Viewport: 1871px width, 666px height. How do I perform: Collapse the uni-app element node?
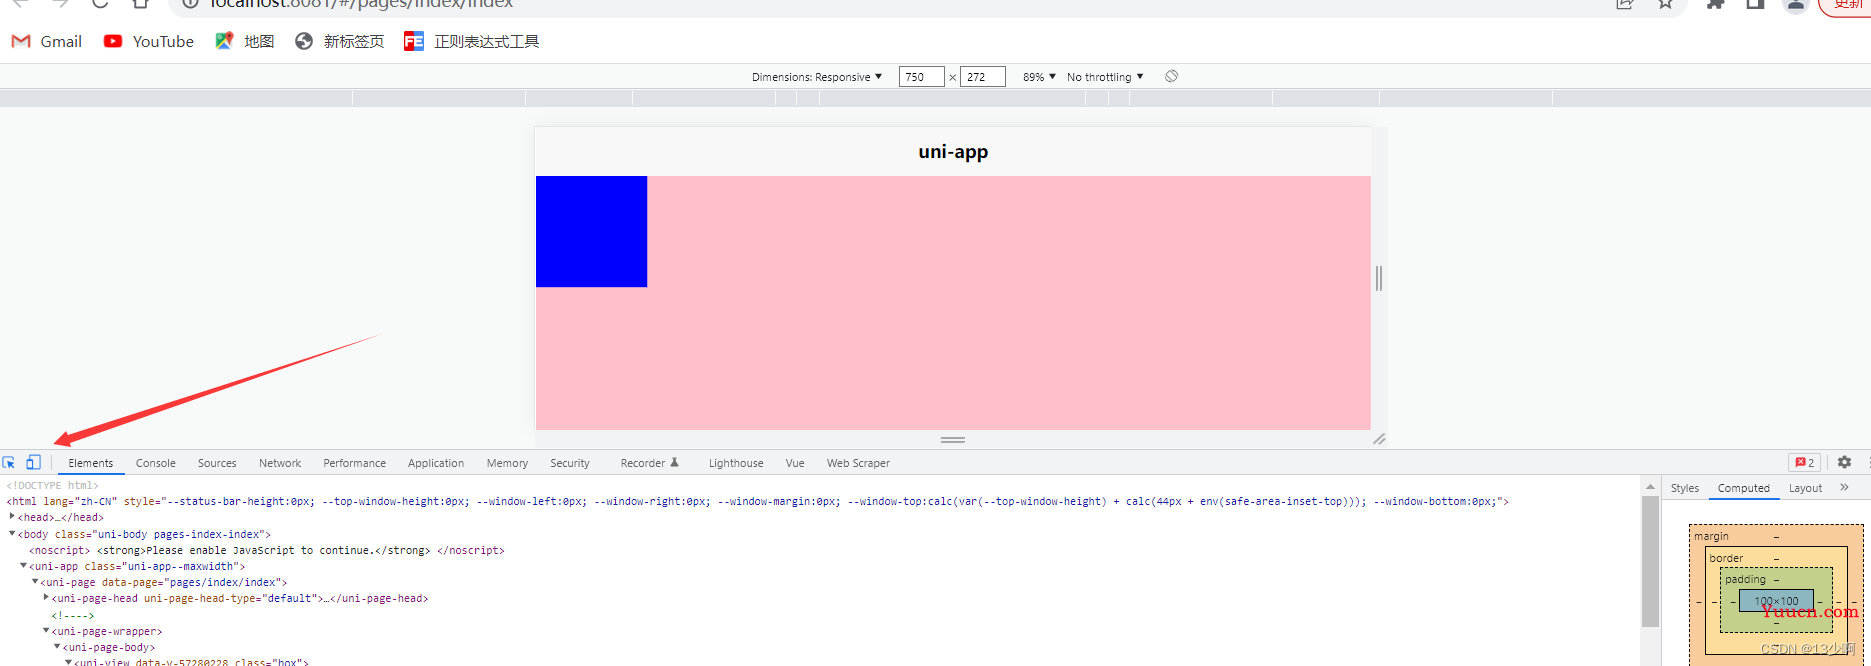(x=23, y=566)
